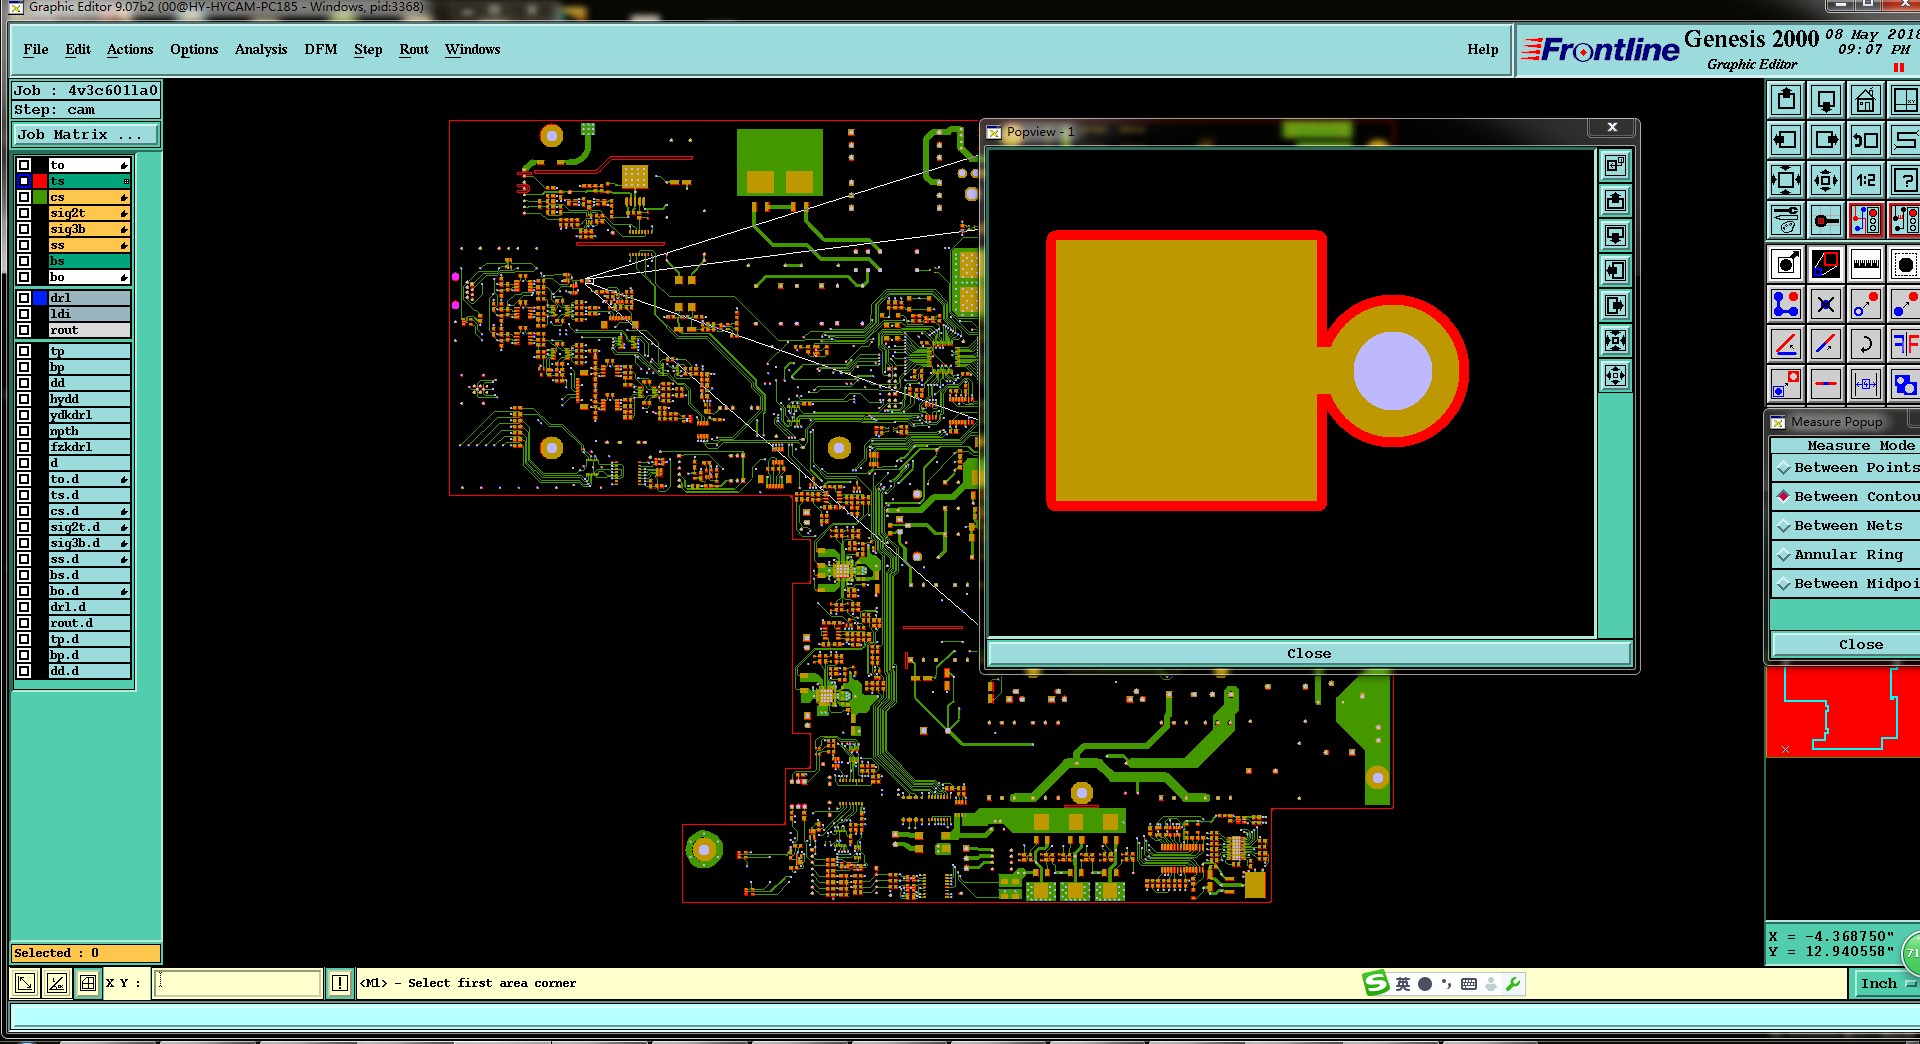
Task: Open the Edit menu
Action: click(x=78, y=49)
